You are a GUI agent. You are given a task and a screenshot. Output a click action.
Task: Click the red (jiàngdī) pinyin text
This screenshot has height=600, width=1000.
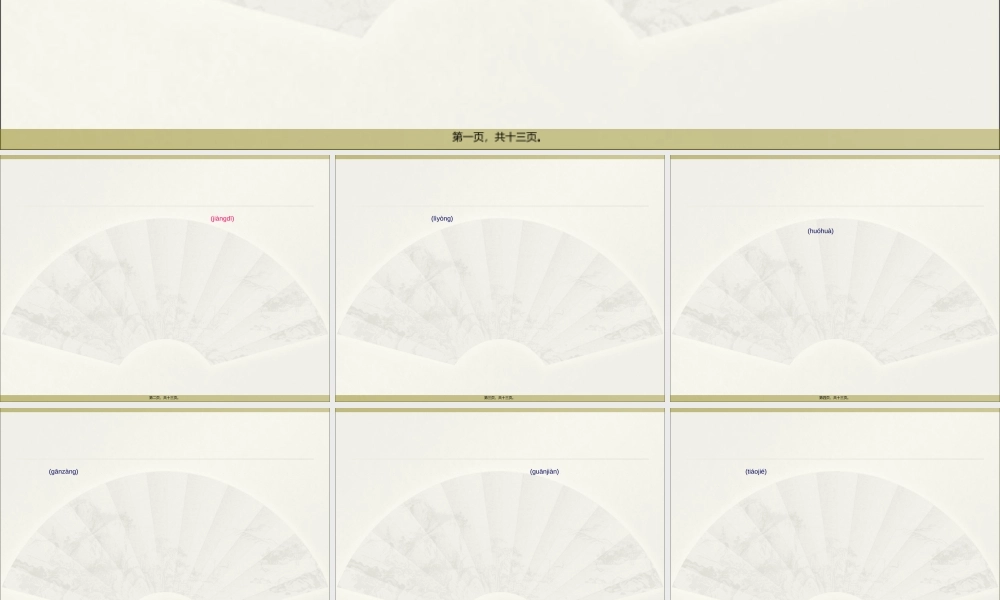point(222,219)
